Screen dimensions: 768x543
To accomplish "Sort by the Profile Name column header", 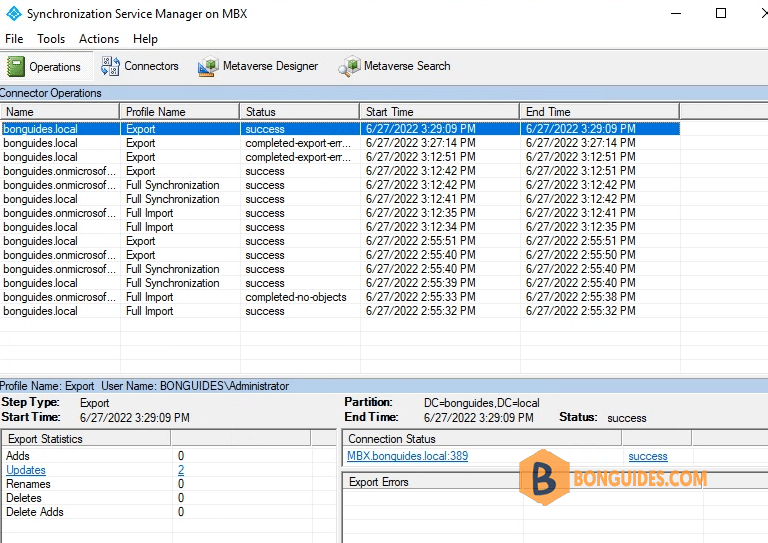I will tap(180, 112).
